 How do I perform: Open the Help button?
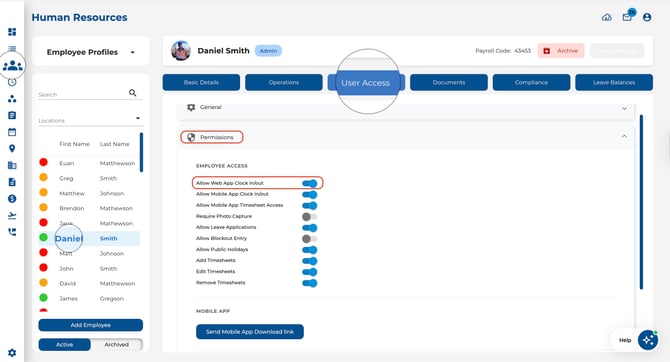[625, 340]
